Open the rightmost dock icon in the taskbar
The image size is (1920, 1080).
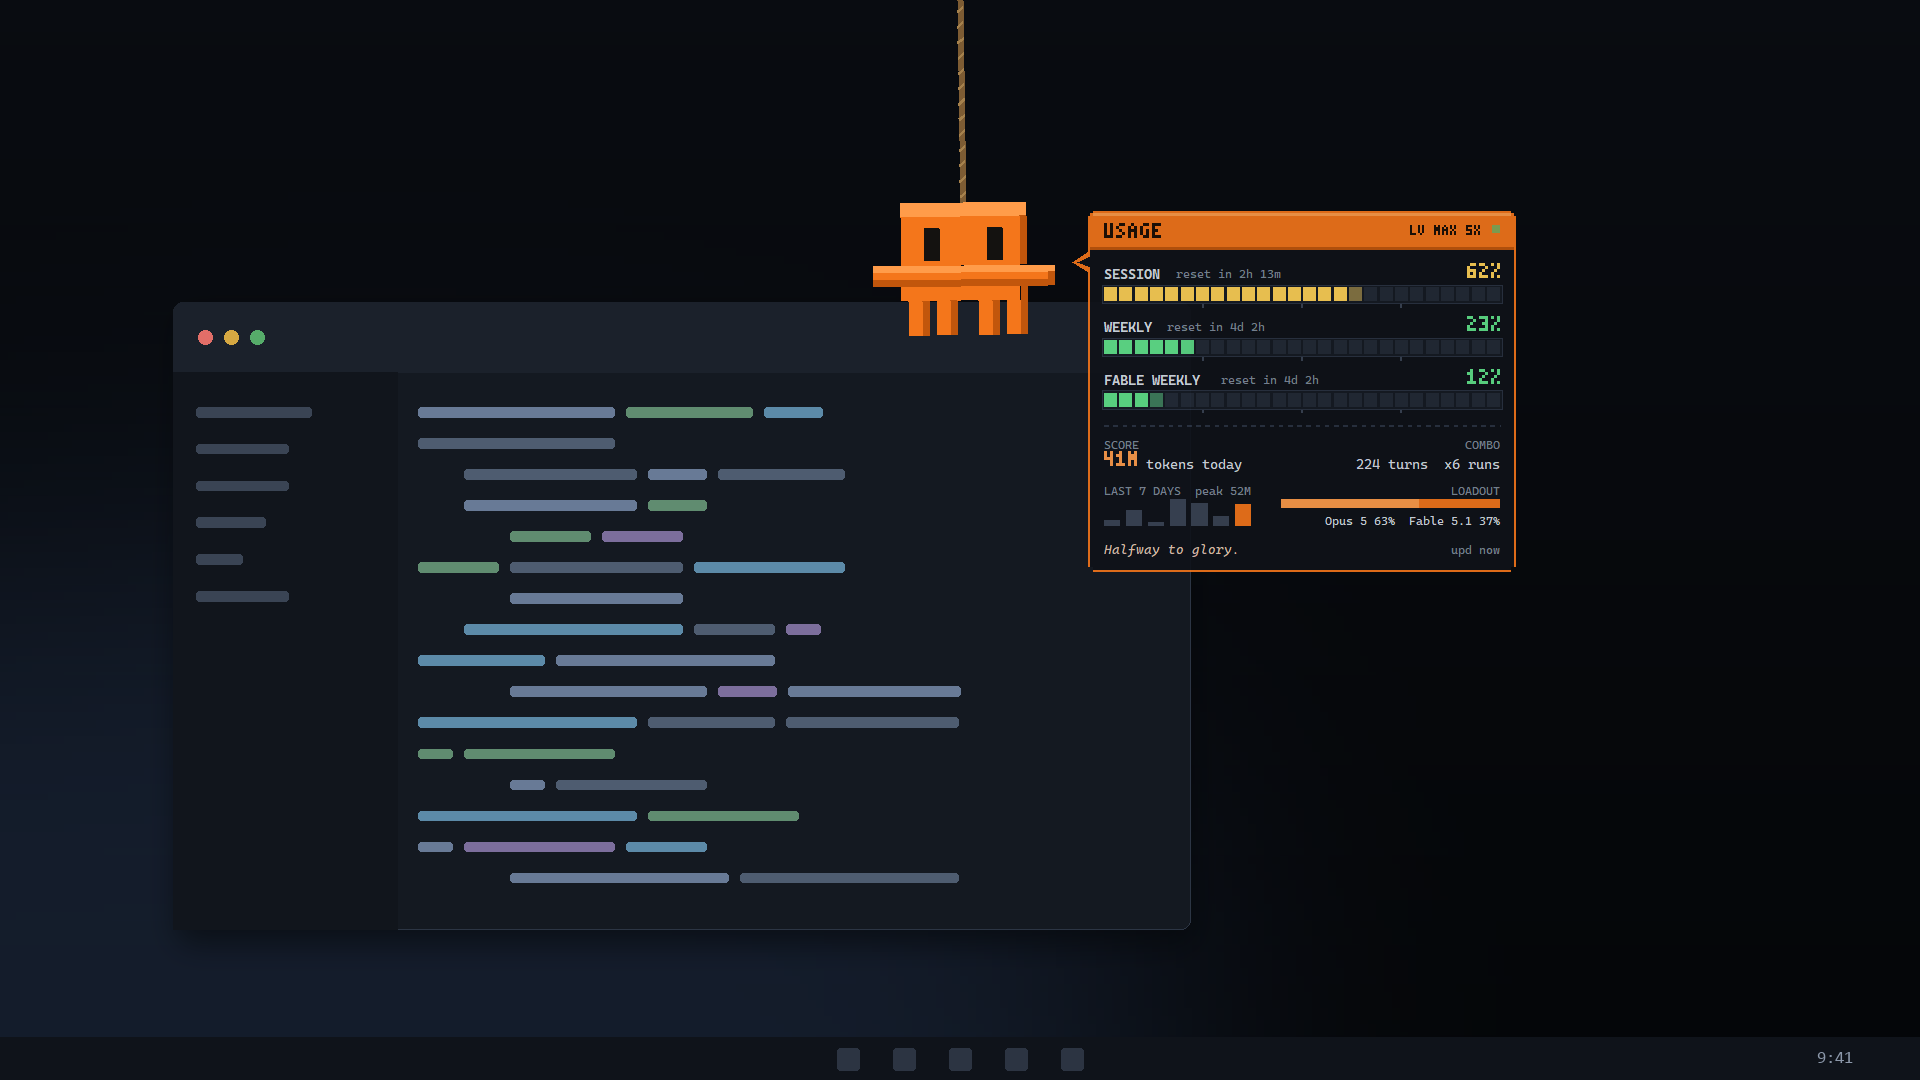click(x=1072, y=1059)
